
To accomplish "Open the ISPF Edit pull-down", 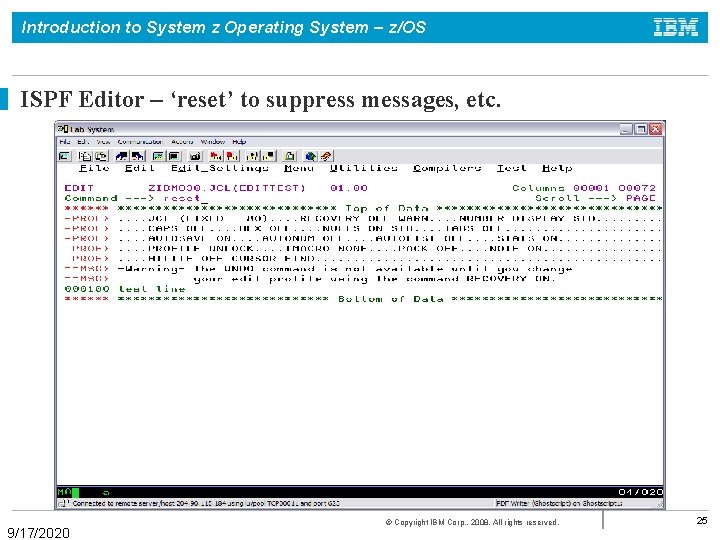I will point(140,168).
